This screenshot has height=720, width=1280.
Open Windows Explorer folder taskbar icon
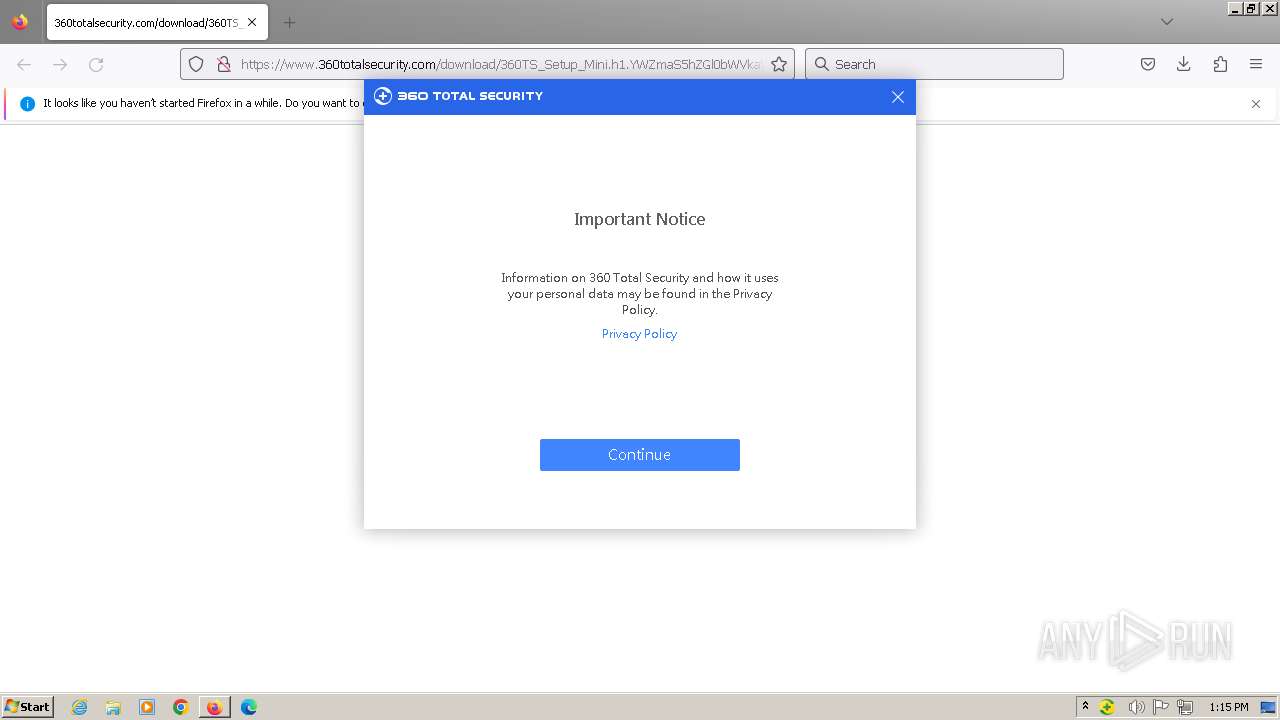click(x=113, y=707)
